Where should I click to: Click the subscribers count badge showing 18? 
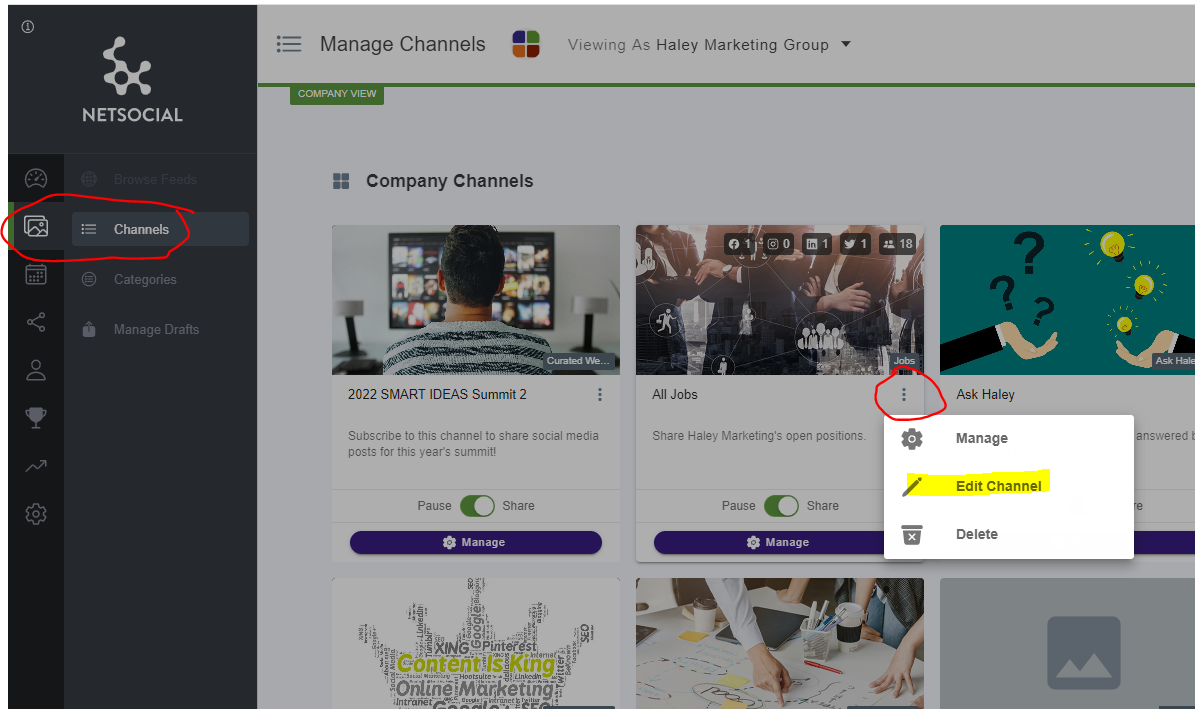point(898,244)
